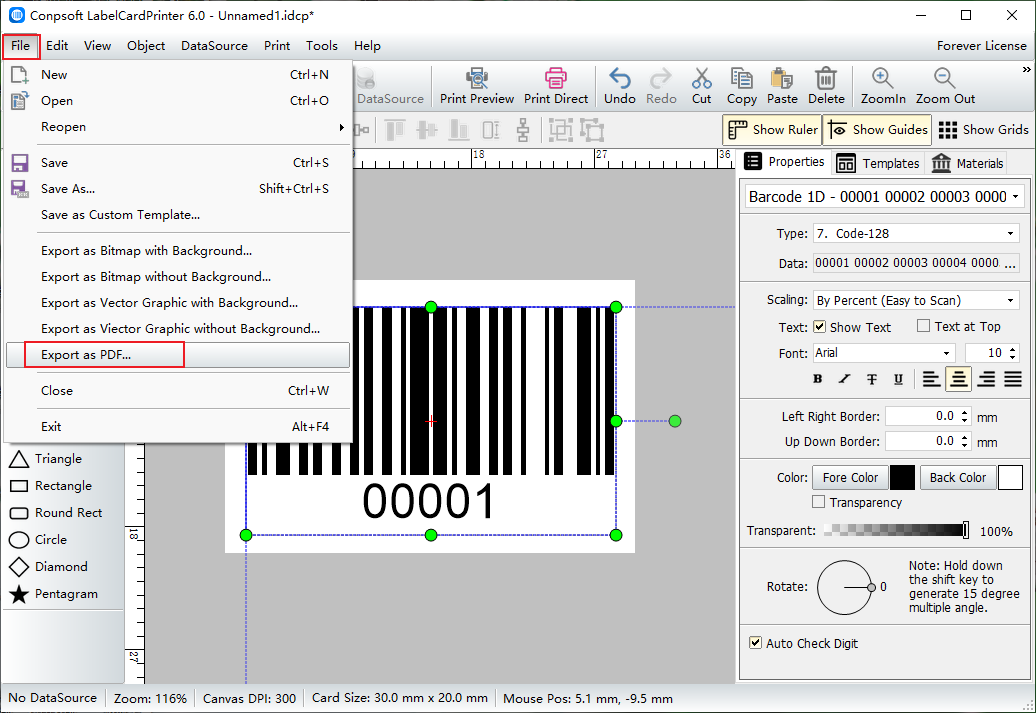
Task: Click the white back color swatch
Action: (1010, 478)
